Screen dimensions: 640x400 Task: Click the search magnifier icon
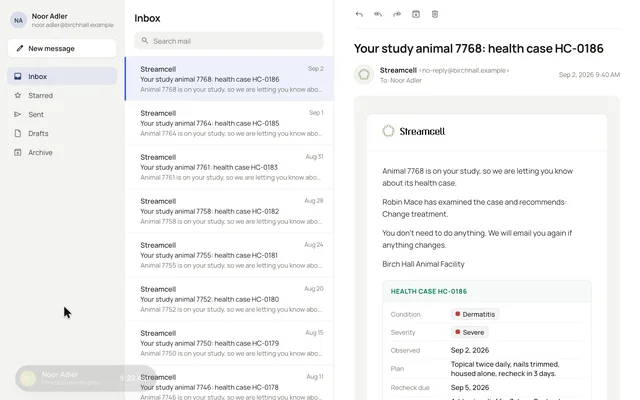(x=144, y=41)
